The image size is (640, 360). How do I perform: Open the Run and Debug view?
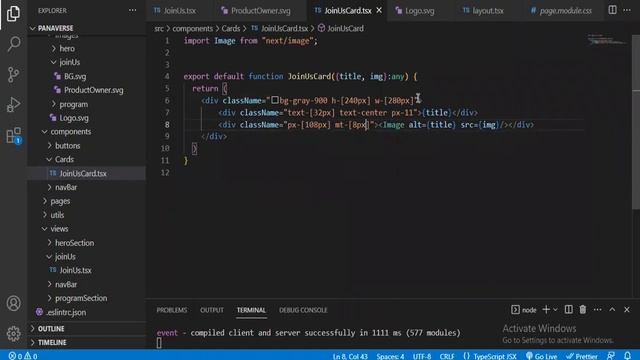coord(13,104)
